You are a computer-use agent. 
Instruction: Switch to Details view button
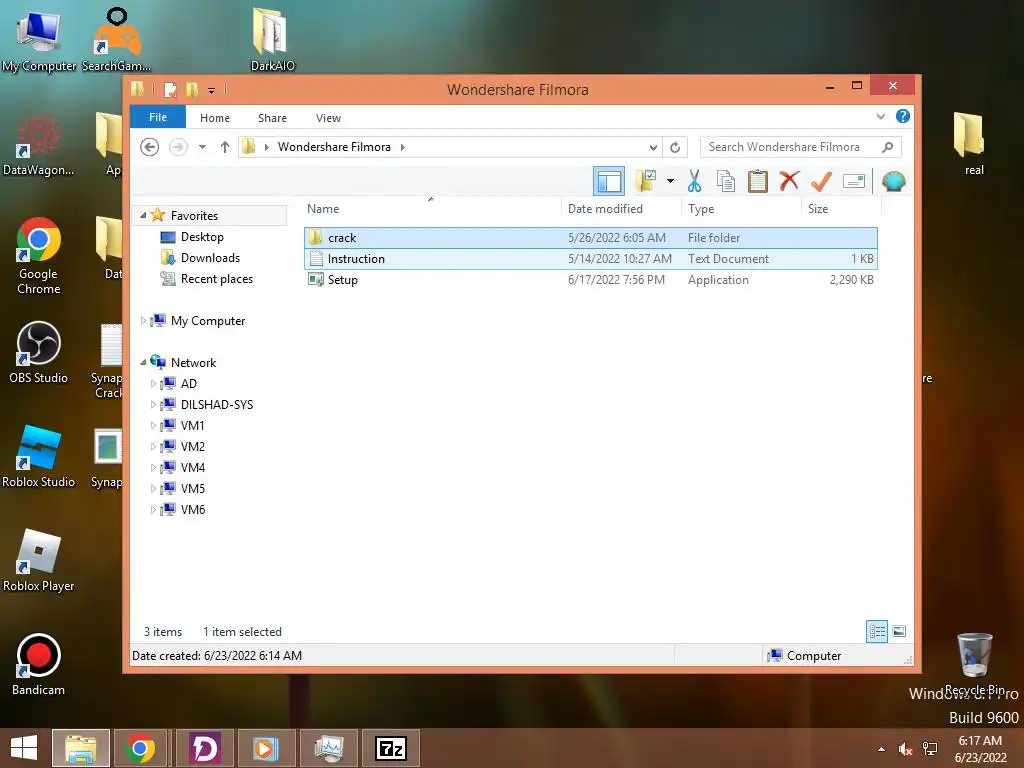877,632
